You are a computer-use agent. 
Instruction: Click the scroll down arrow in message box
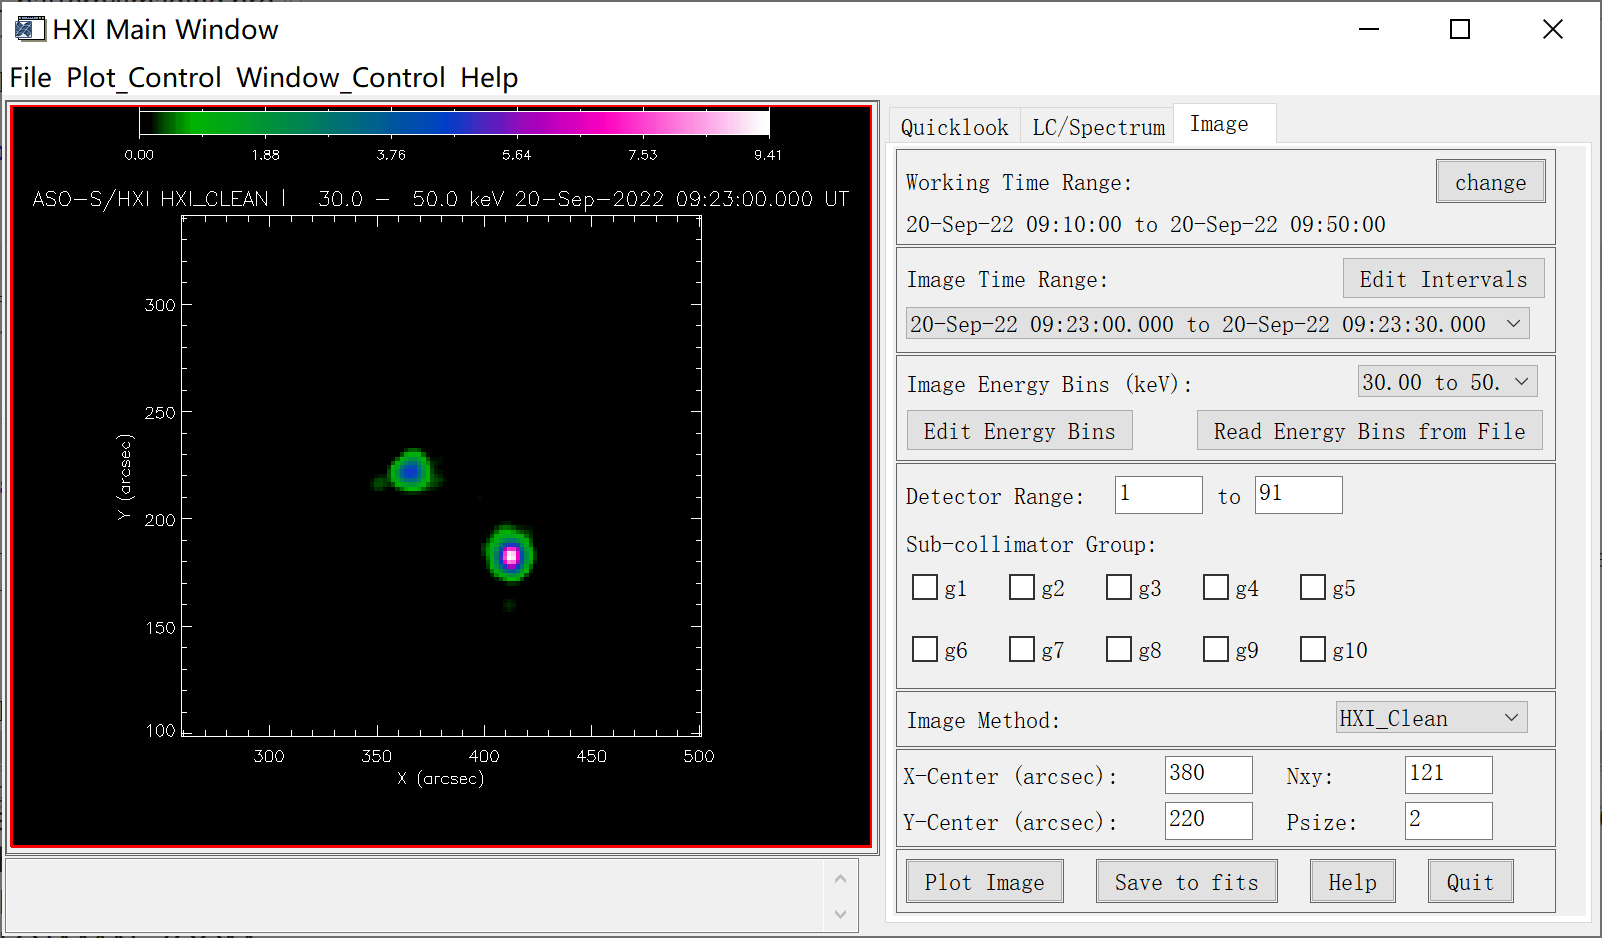840,914
